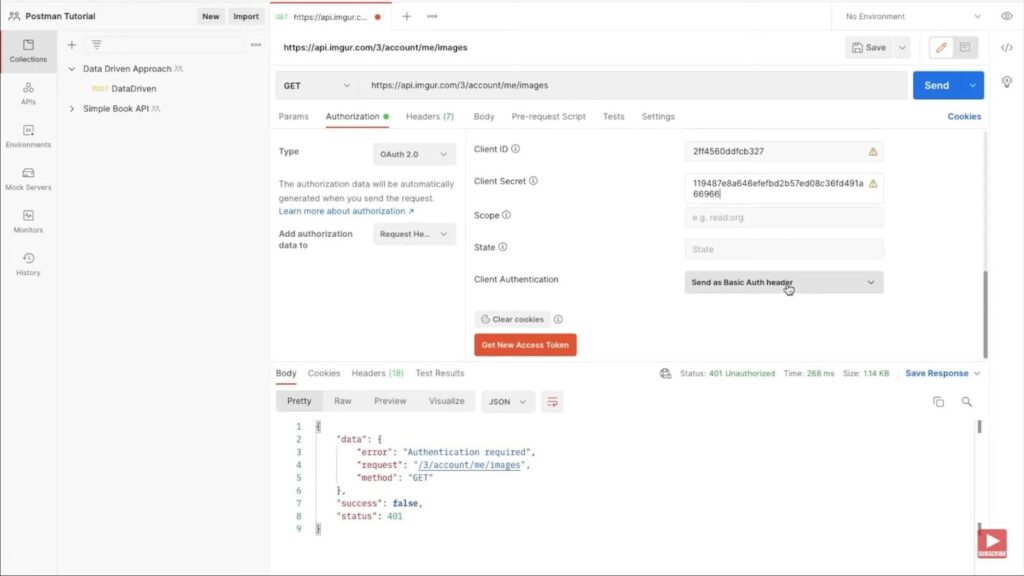This screenshot has height=576, width=1024.
Task: Click the Import button
Action: pyautogui.click(x=246, y=16)
